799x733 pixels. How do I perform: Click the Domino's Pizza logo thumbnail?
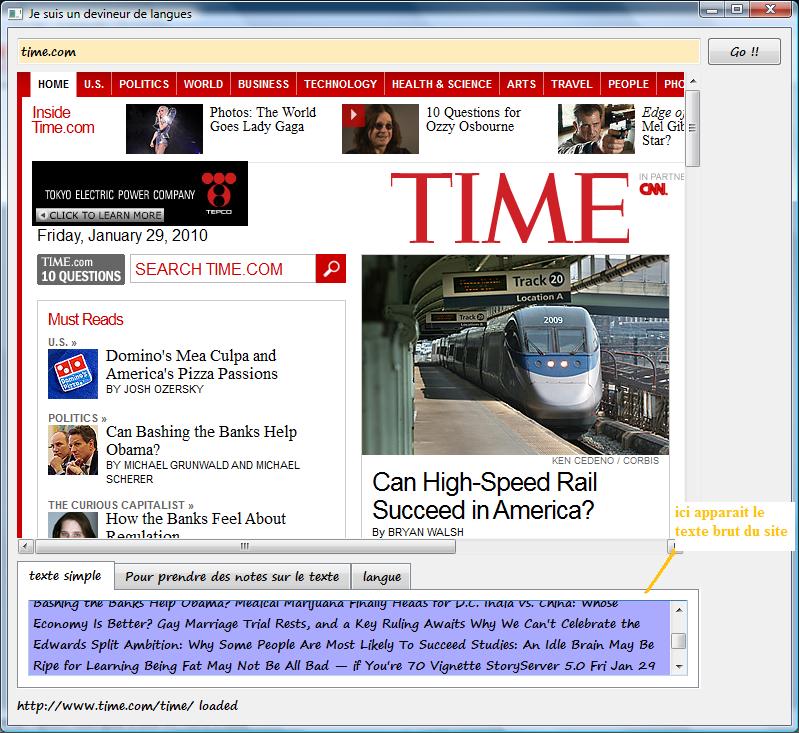tap(73, 374)
